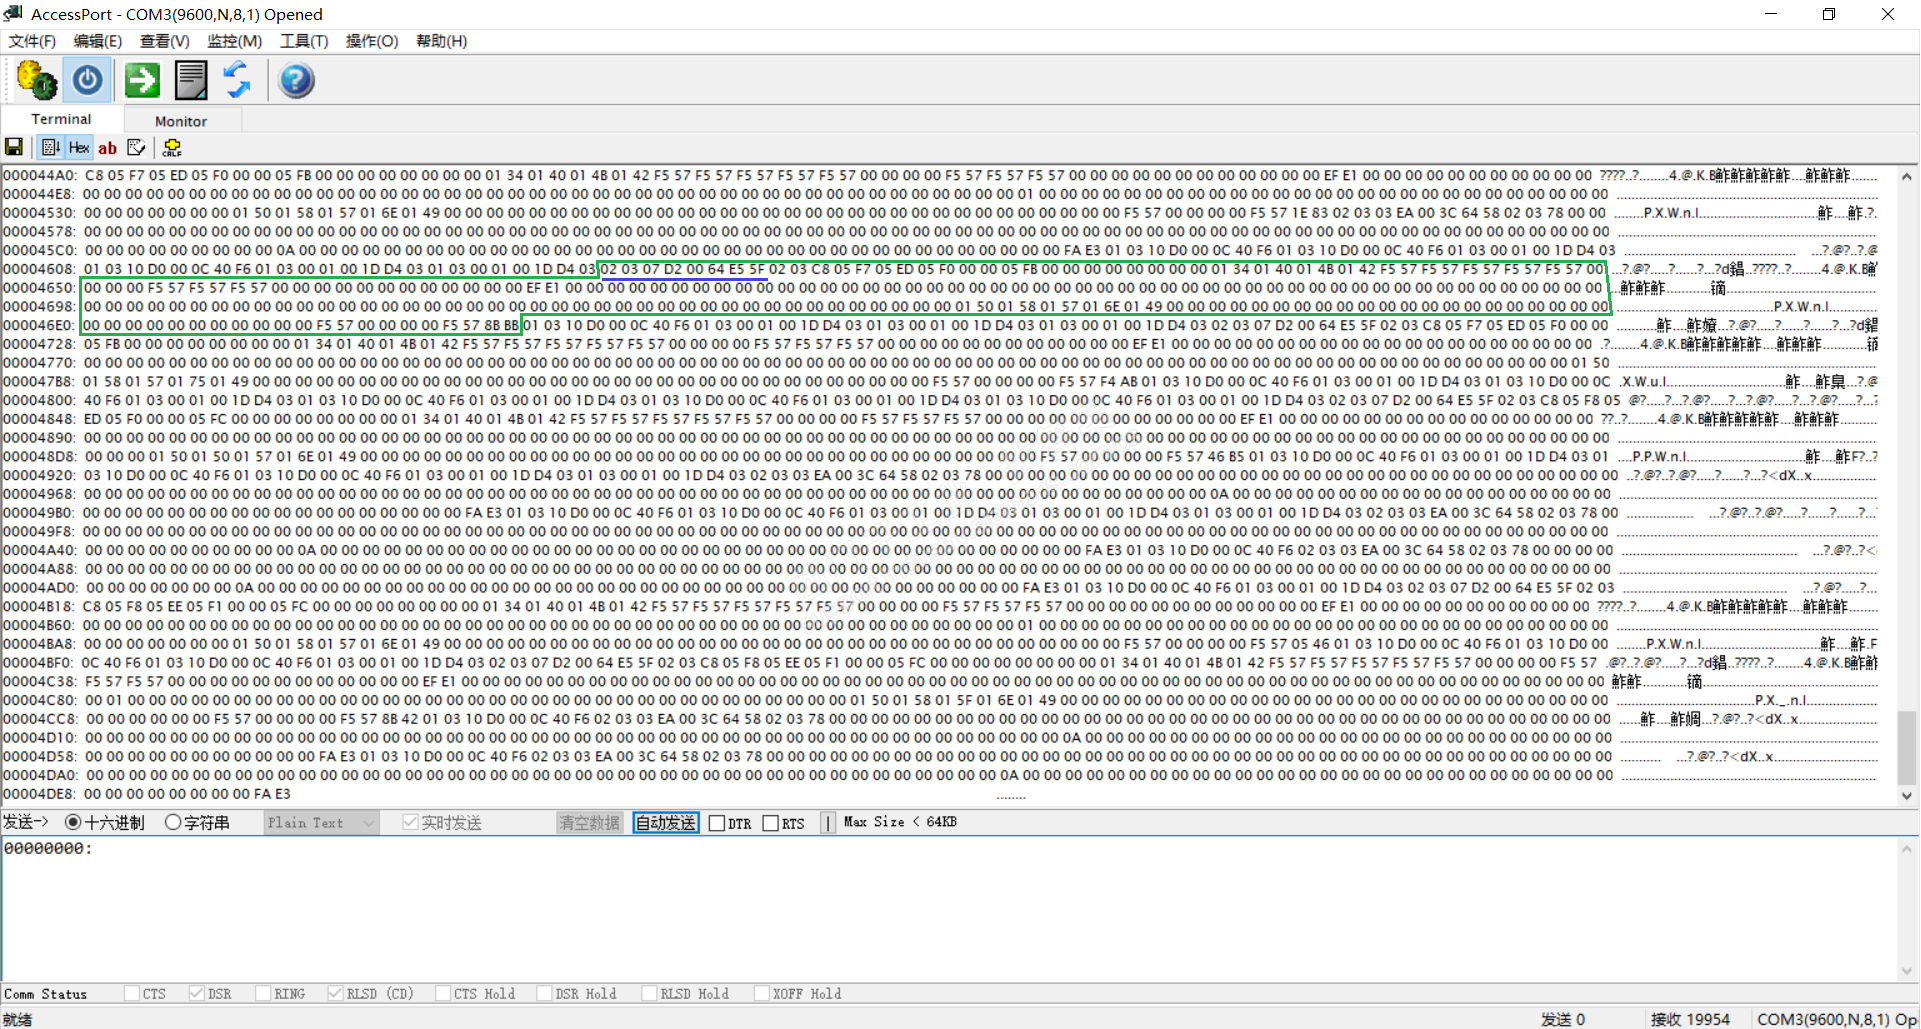Click the blue two-arrow toolbar icon
Image resolution: width=1921 pixels, height=1029 pixels.
click(237, 80)
